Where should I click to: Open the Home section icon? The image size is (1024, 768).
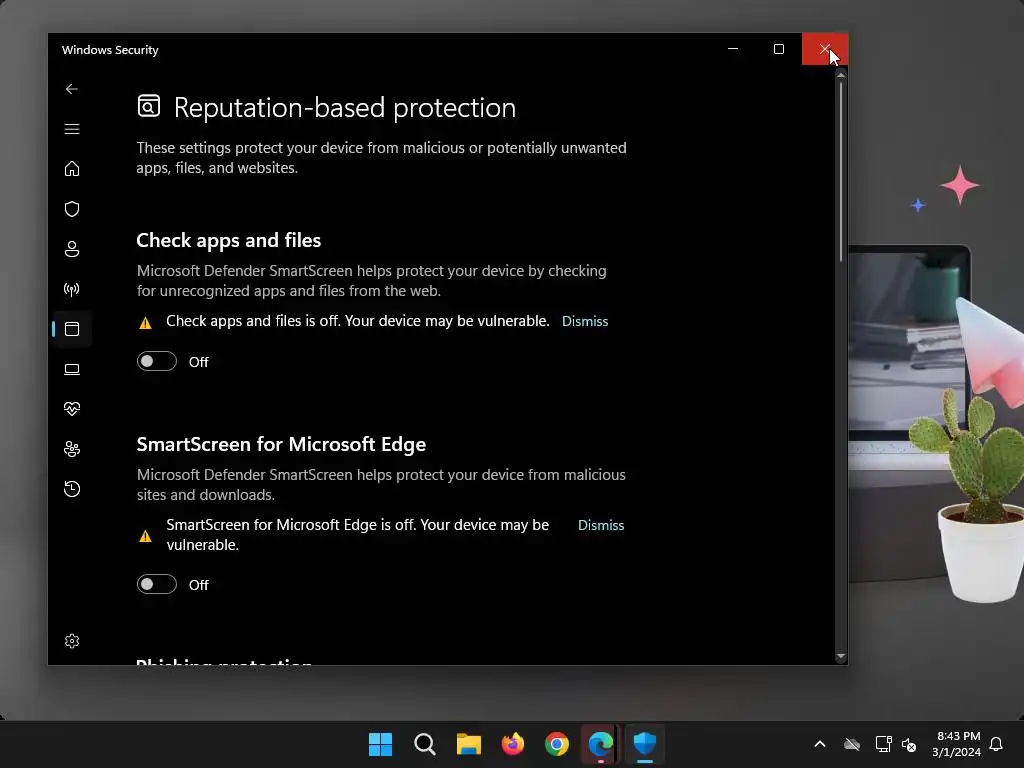72,169
